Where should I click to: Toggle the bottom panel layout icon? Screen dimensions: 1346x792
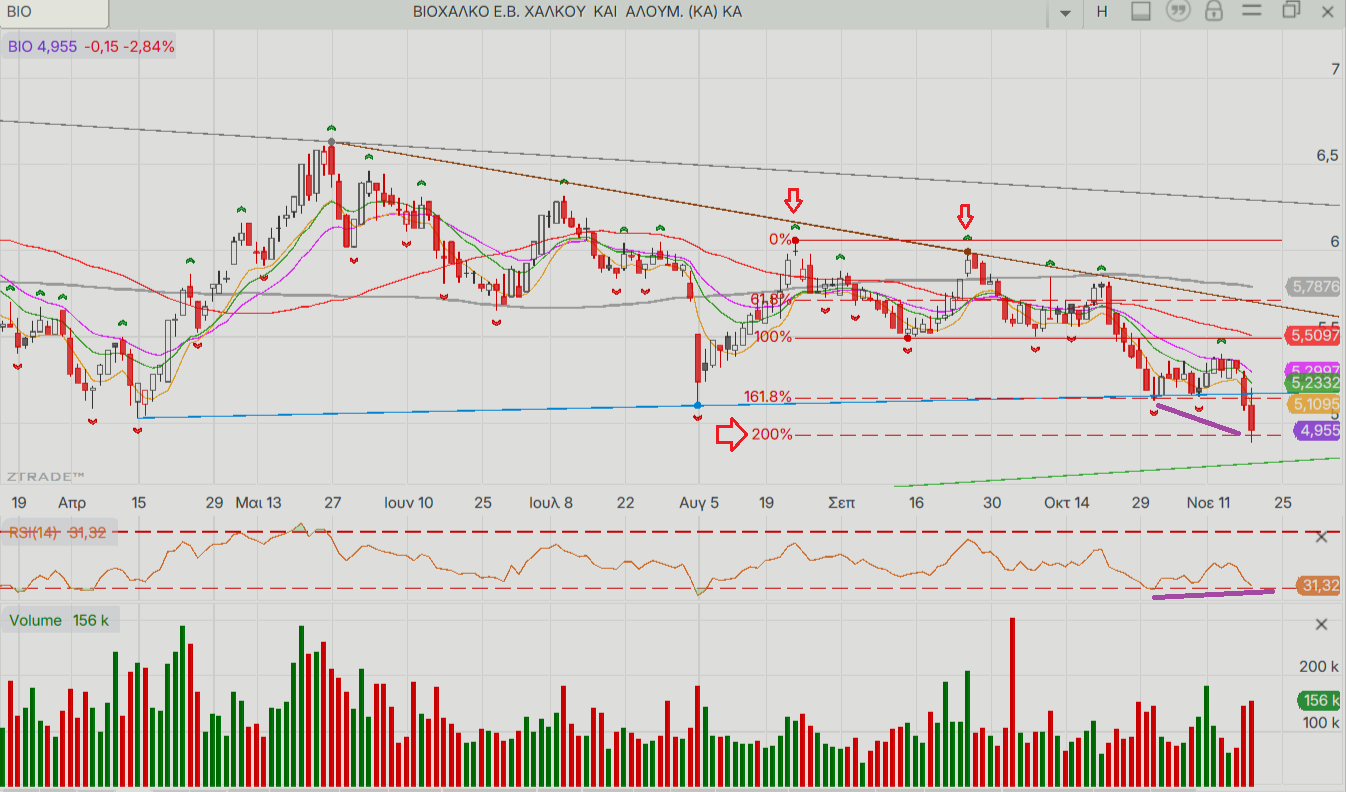click(x=1142, y=12)
